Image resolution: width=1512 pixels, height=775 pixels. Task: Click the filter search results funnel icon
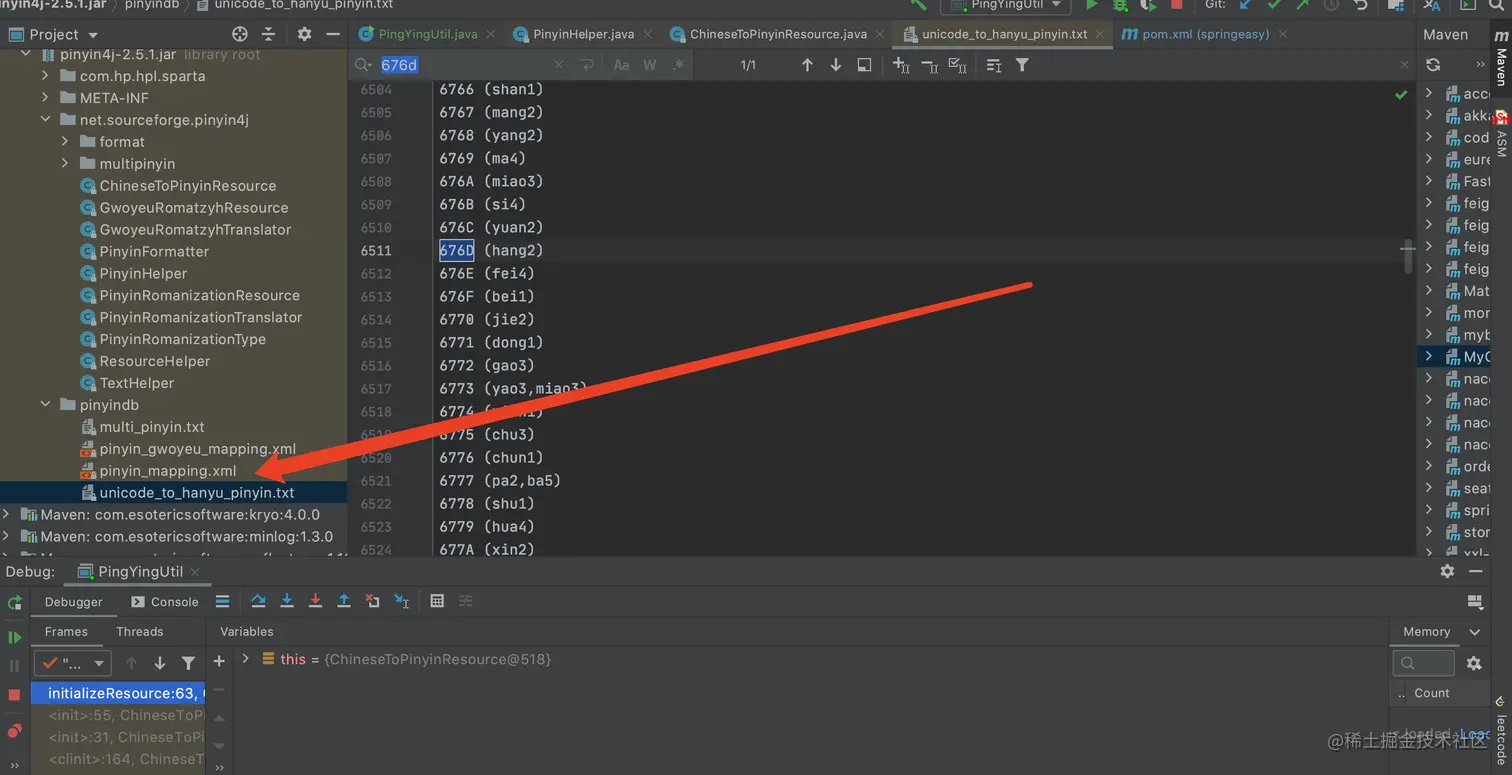point(1022,65)
